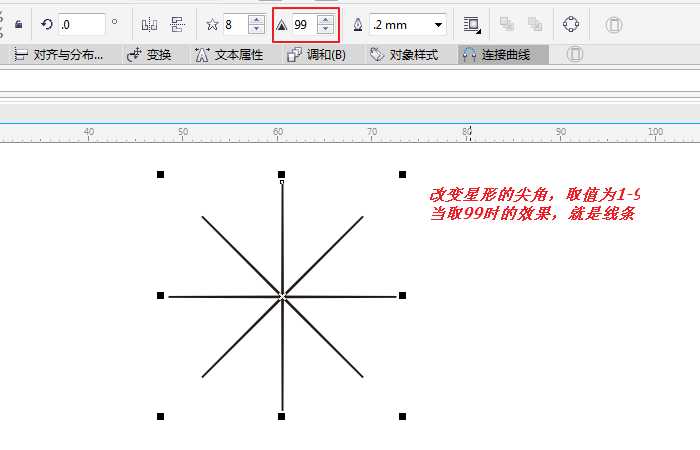Open the 对象样式 docker tab
This screenshot has height=450, width=700.
404,55
